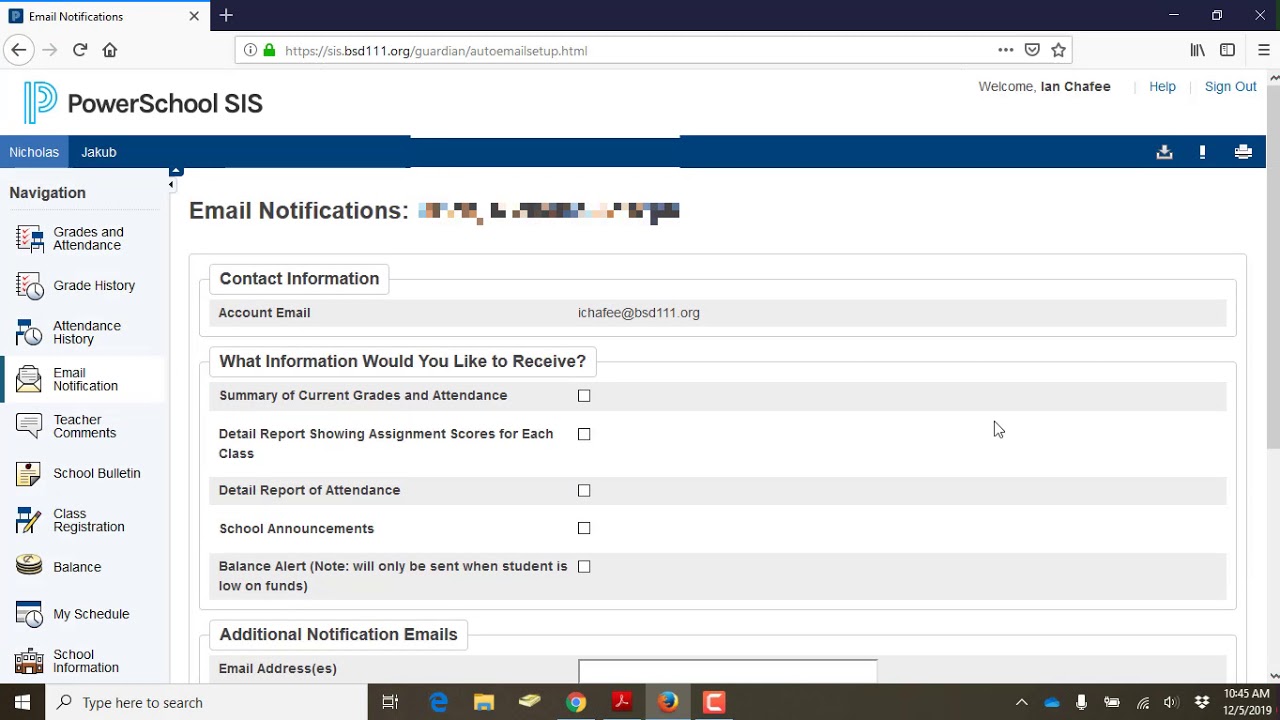
Task: Open volume control in system tray
Action: coord(1171,702)
